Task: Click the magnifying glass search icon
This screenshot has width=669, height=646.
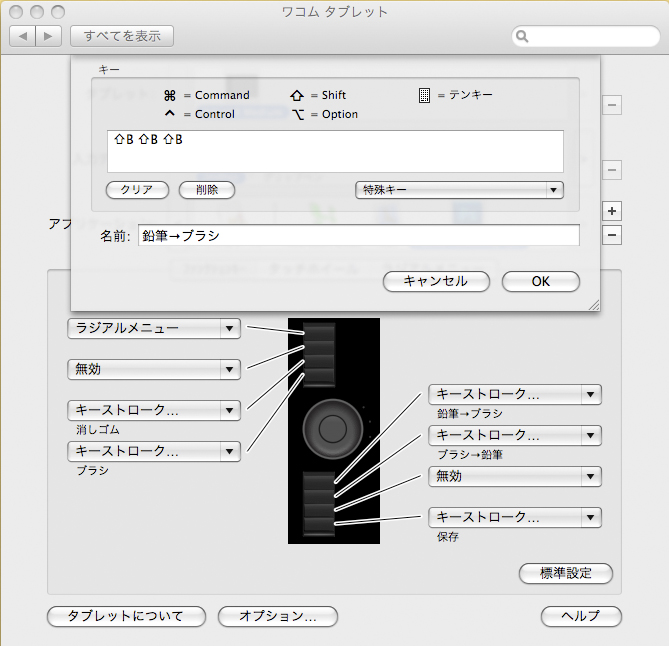Action: [x=523, y=37]
